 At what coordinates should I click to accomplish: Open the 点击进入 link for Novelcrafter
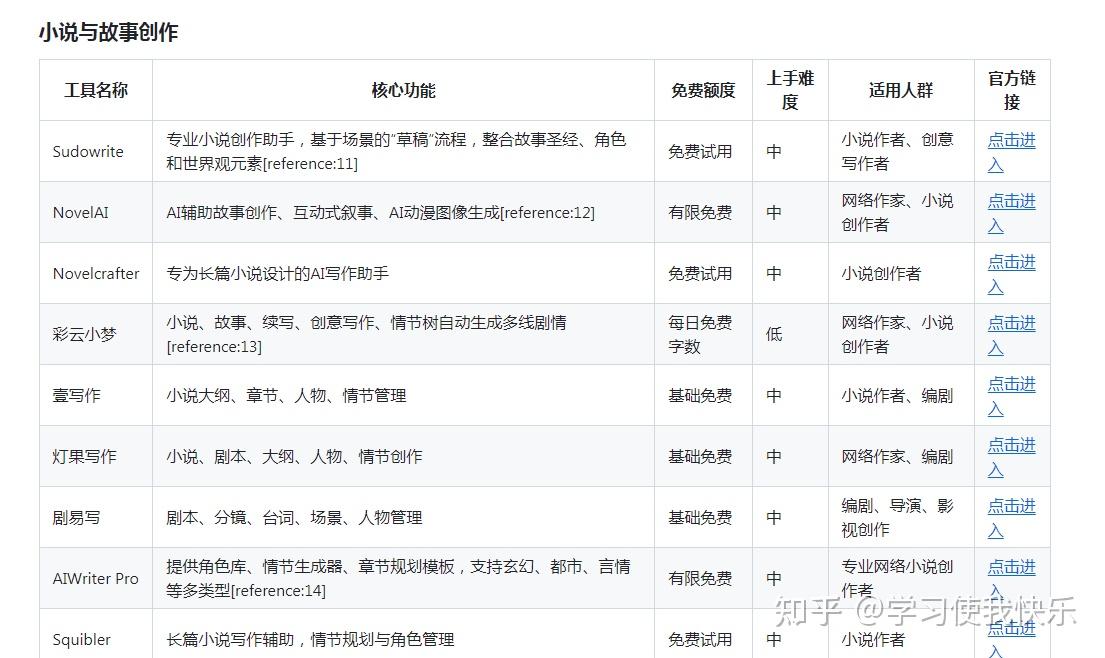tap(1011, 273)
